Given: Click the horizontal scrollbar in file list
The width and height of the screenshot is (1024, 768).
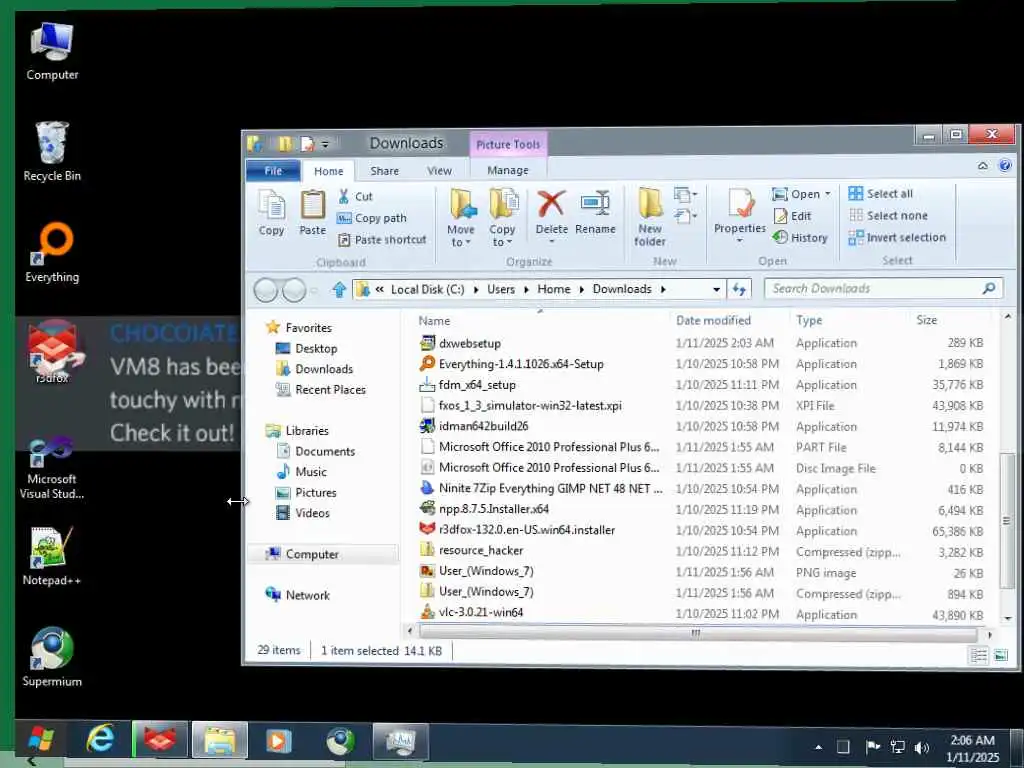Looking at the screenshot, I should [697, 633].
